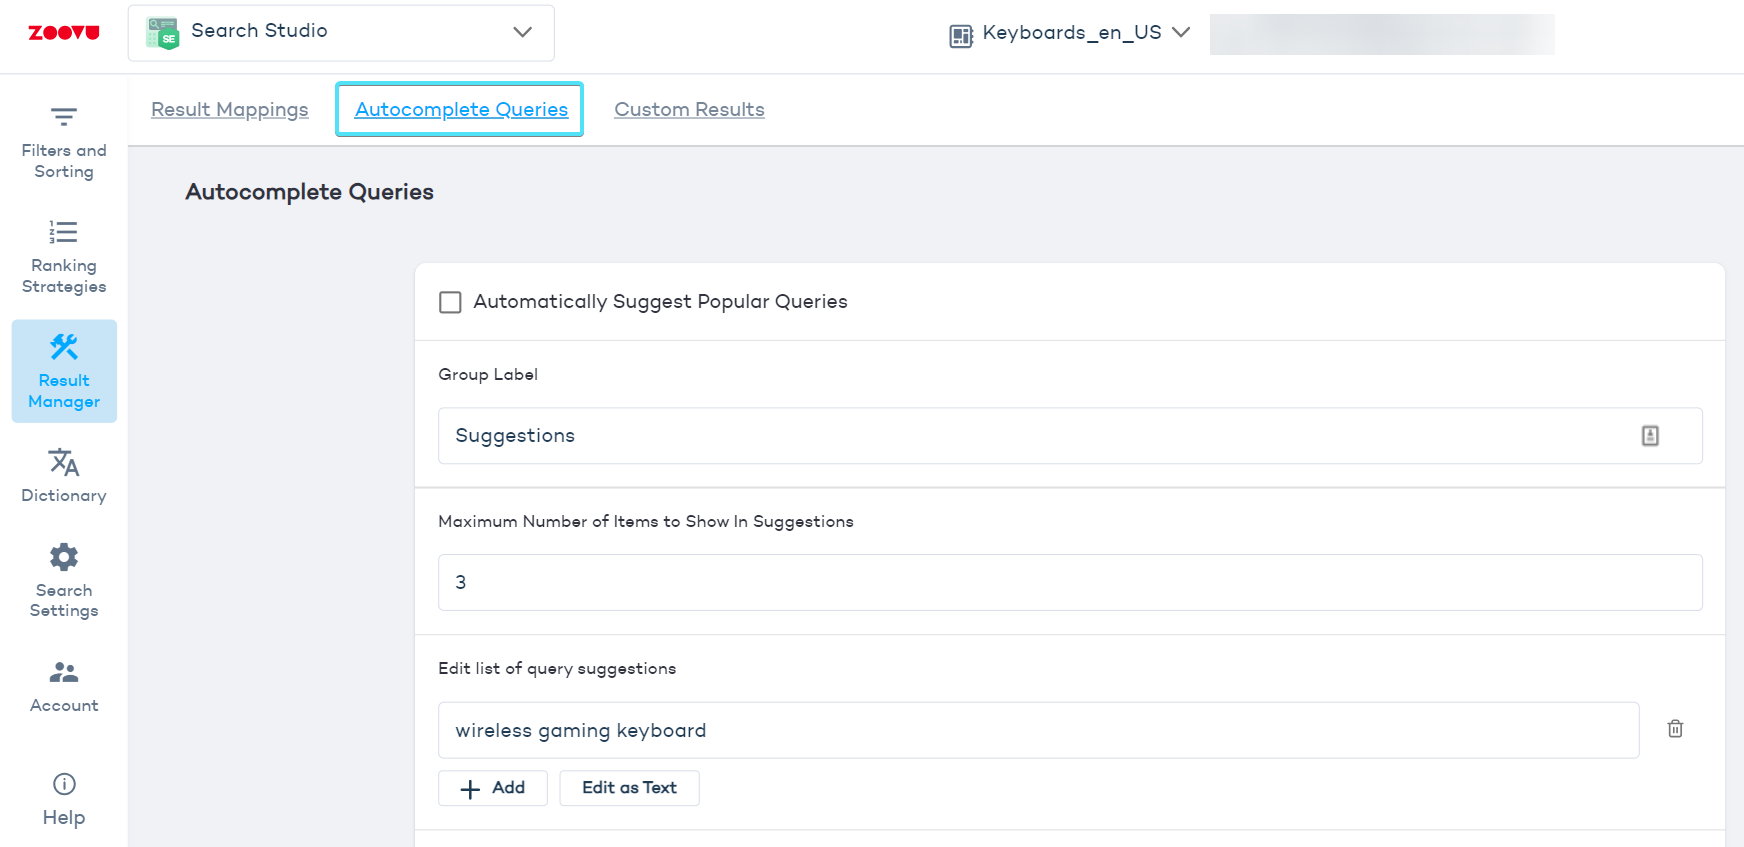Click the maximum number of items field

tap(1069, 583)
